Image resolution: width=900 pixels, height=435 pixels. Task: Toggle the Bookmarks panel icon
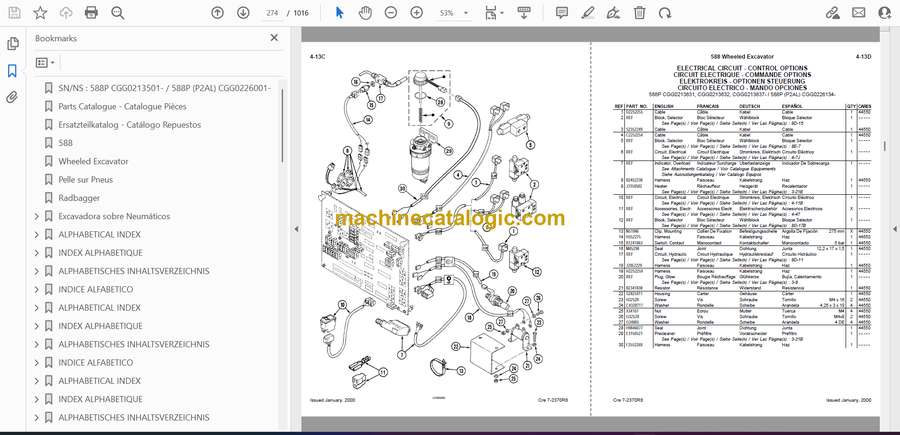[x=12, y=71]
